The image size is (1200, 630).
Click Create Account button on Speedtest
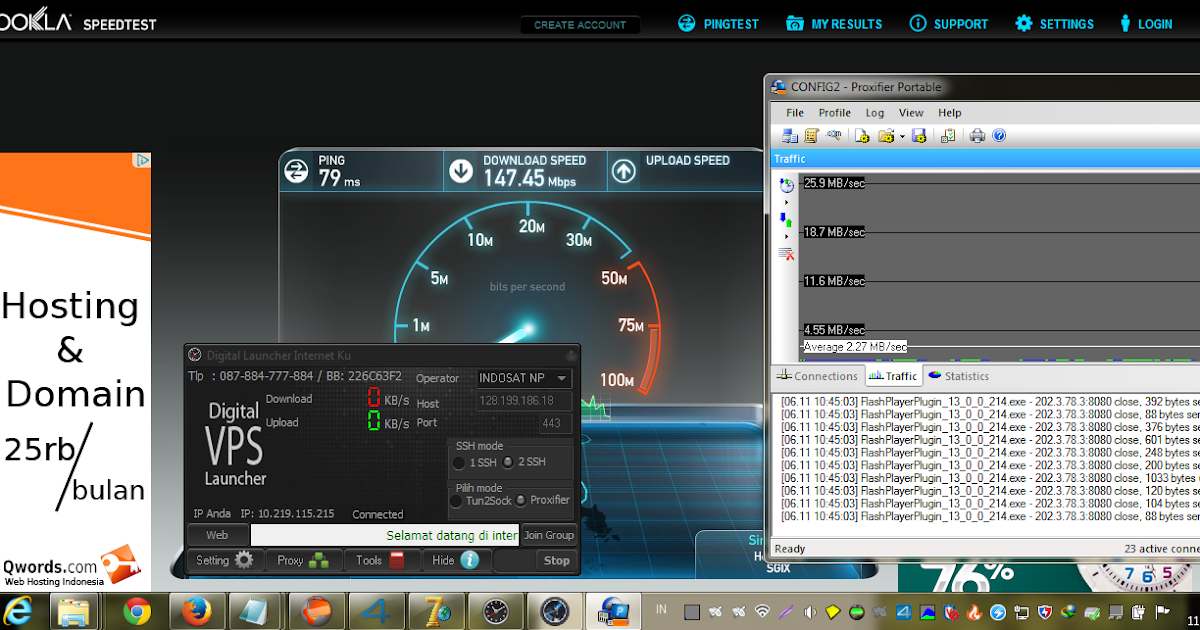coord(580,25)
